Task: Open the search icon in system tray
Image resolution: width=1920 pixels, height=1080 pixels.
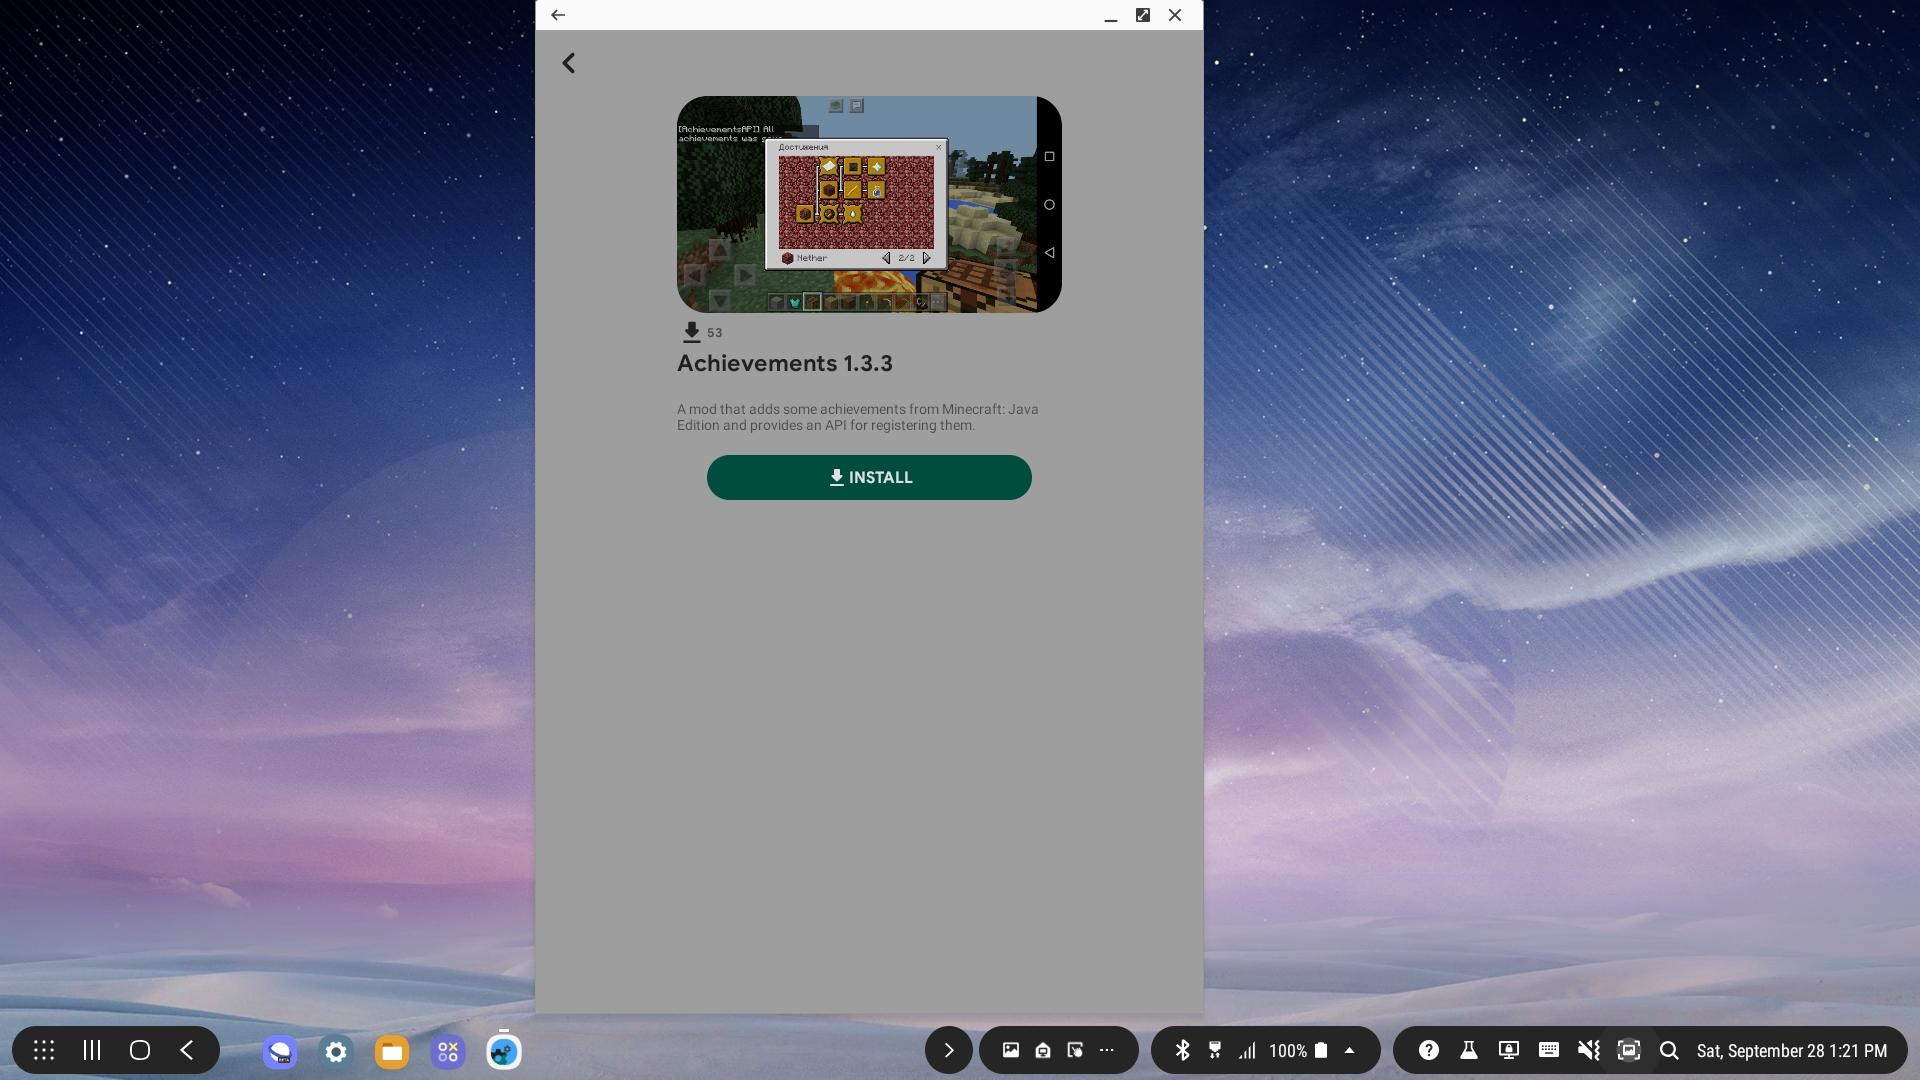Action: tap(1669, 1050)
